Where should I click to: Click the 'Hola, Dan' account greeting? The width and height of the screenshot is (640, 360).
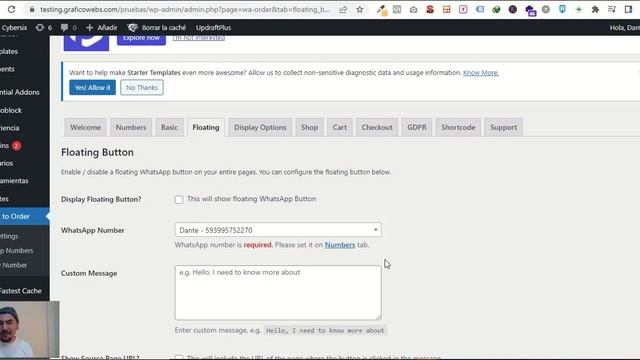coord(624,27)
